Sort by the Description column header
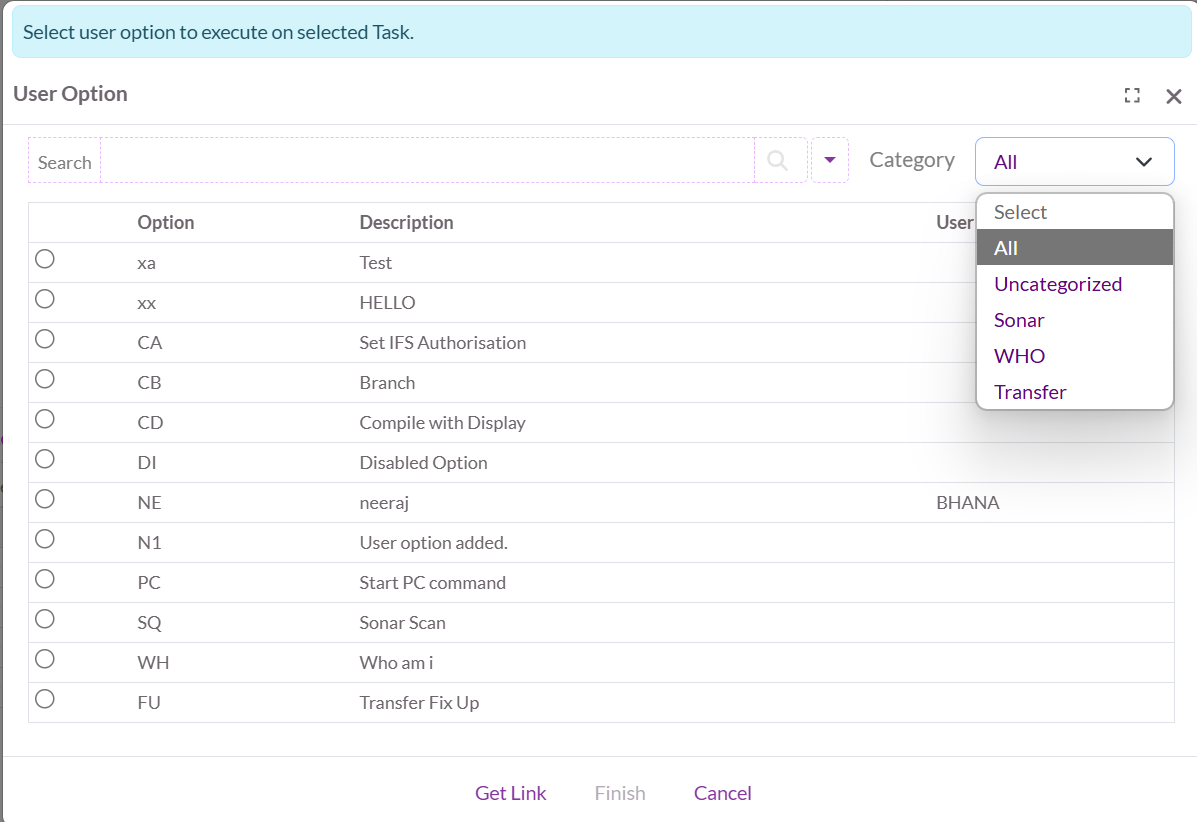 click(406, 222)
